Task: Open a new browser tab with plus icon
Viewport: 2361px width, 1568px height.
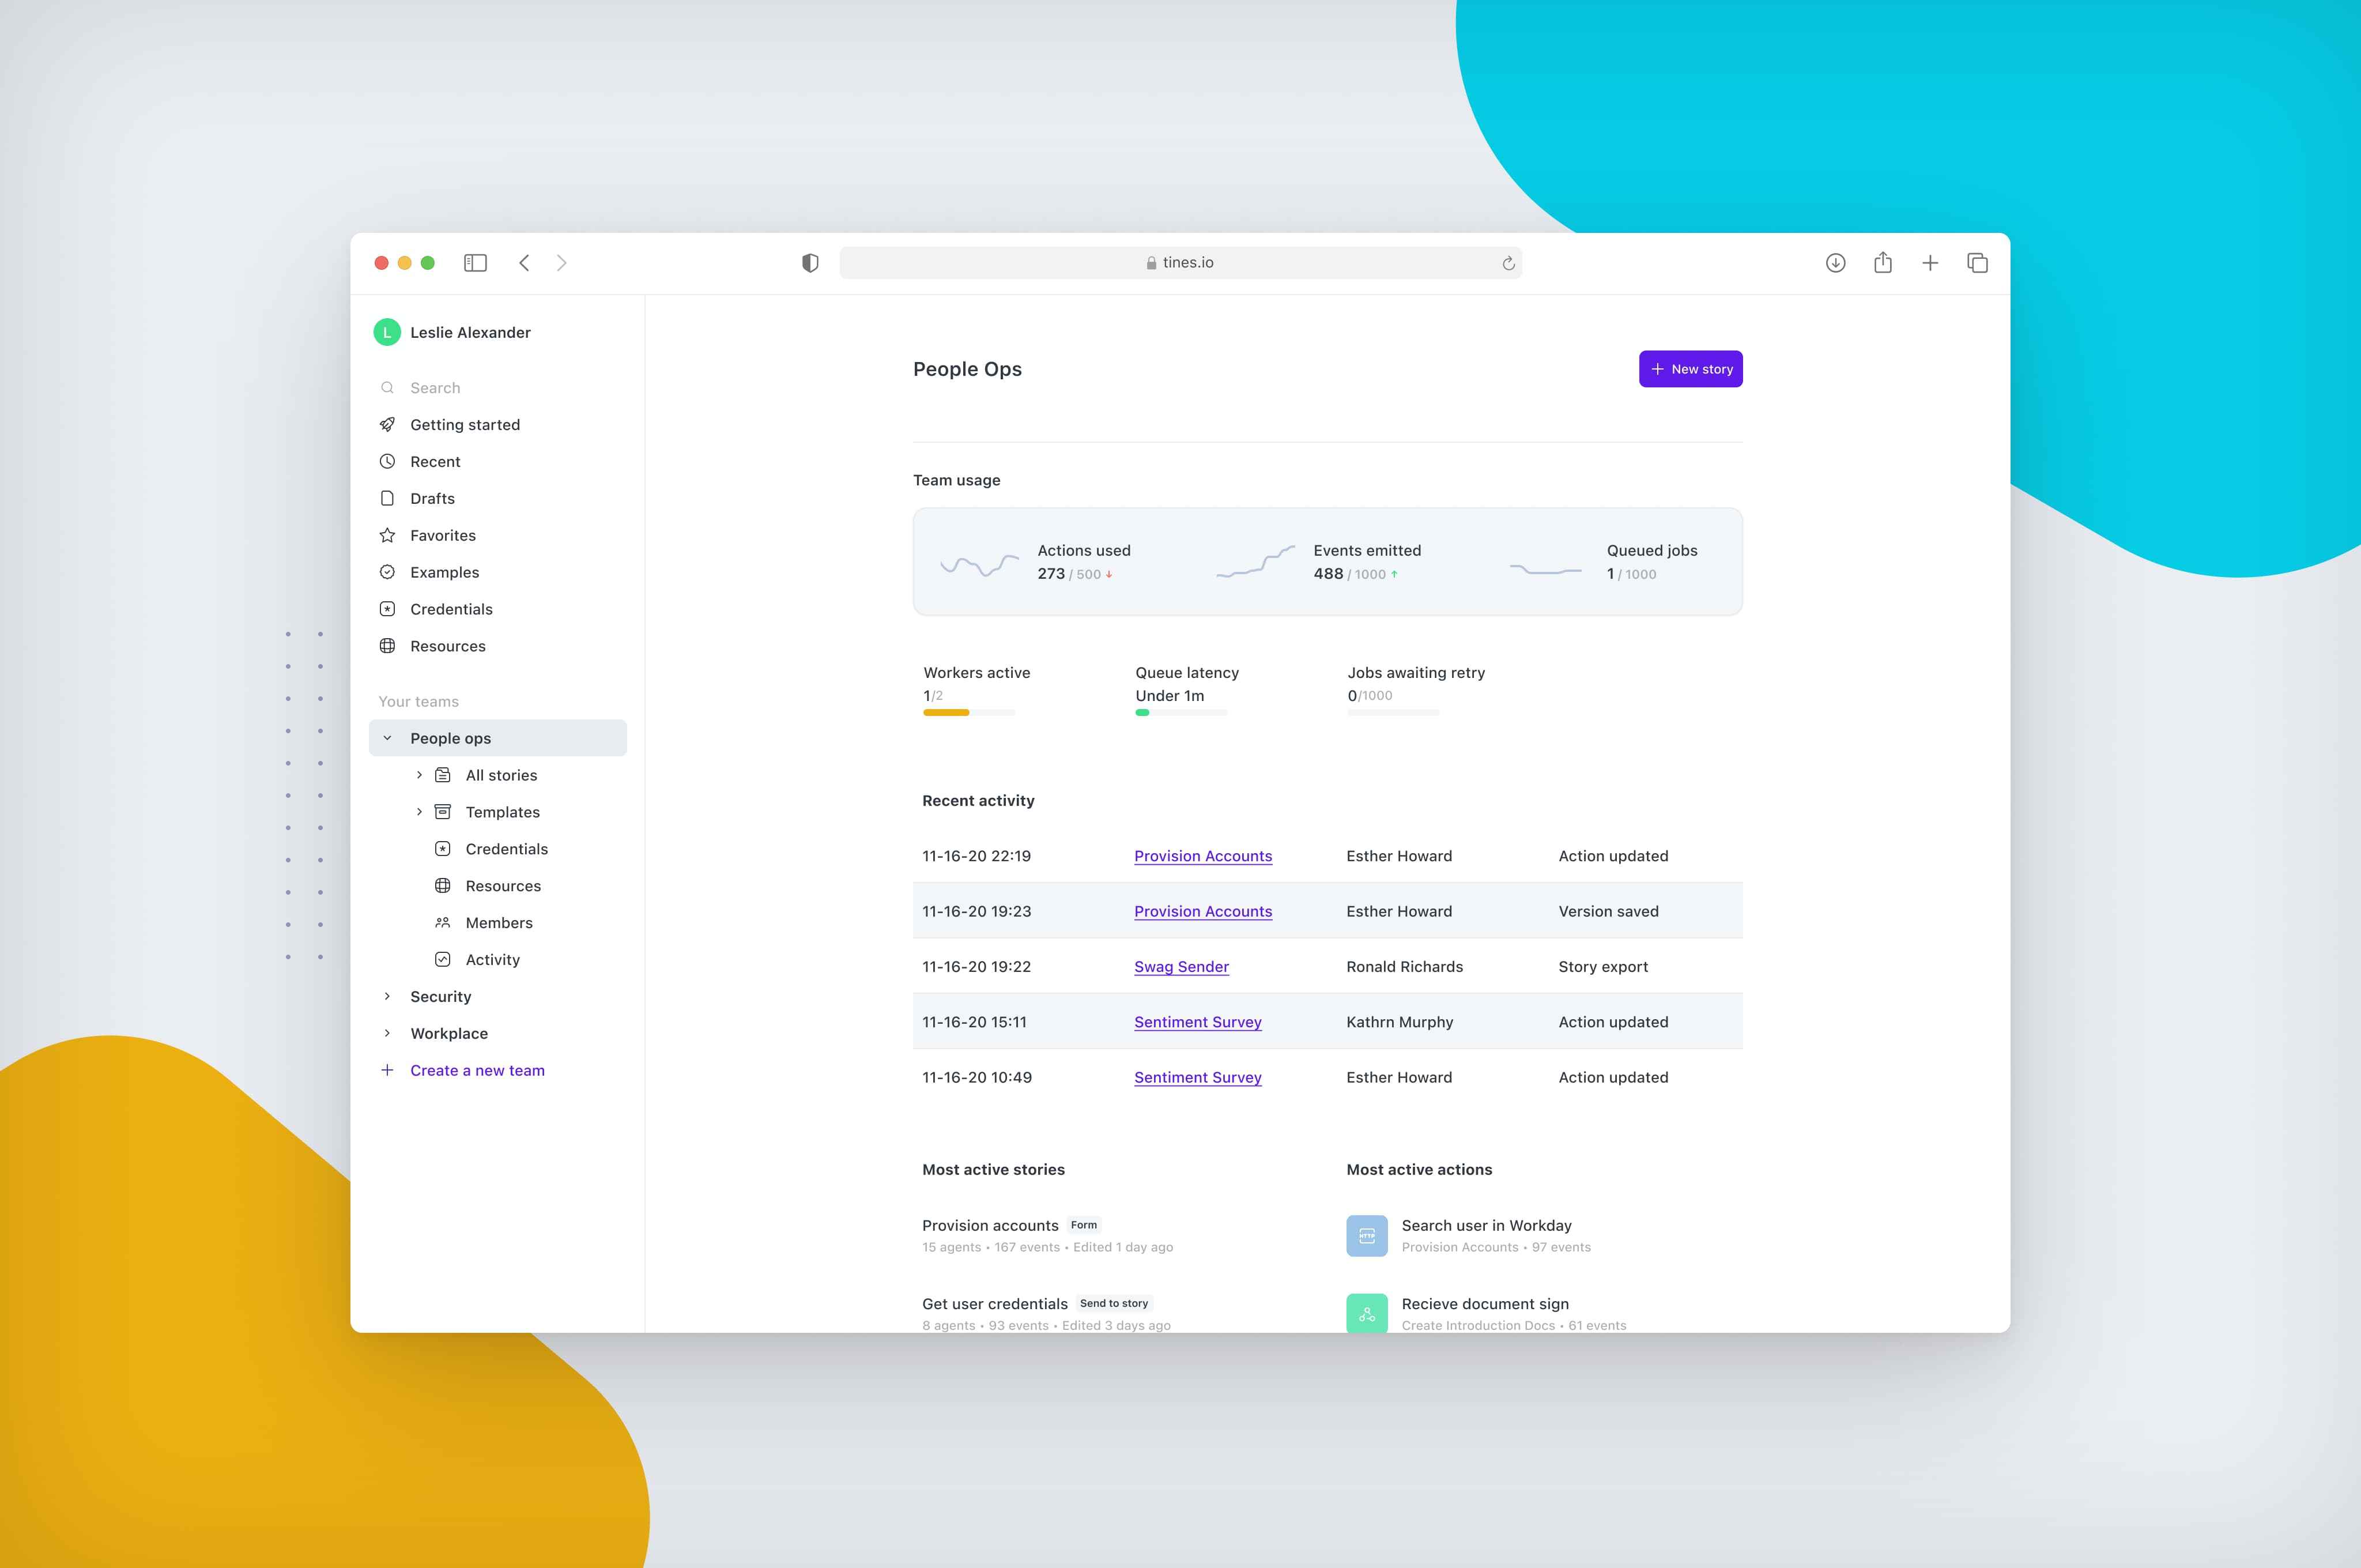Action: 1930,263
